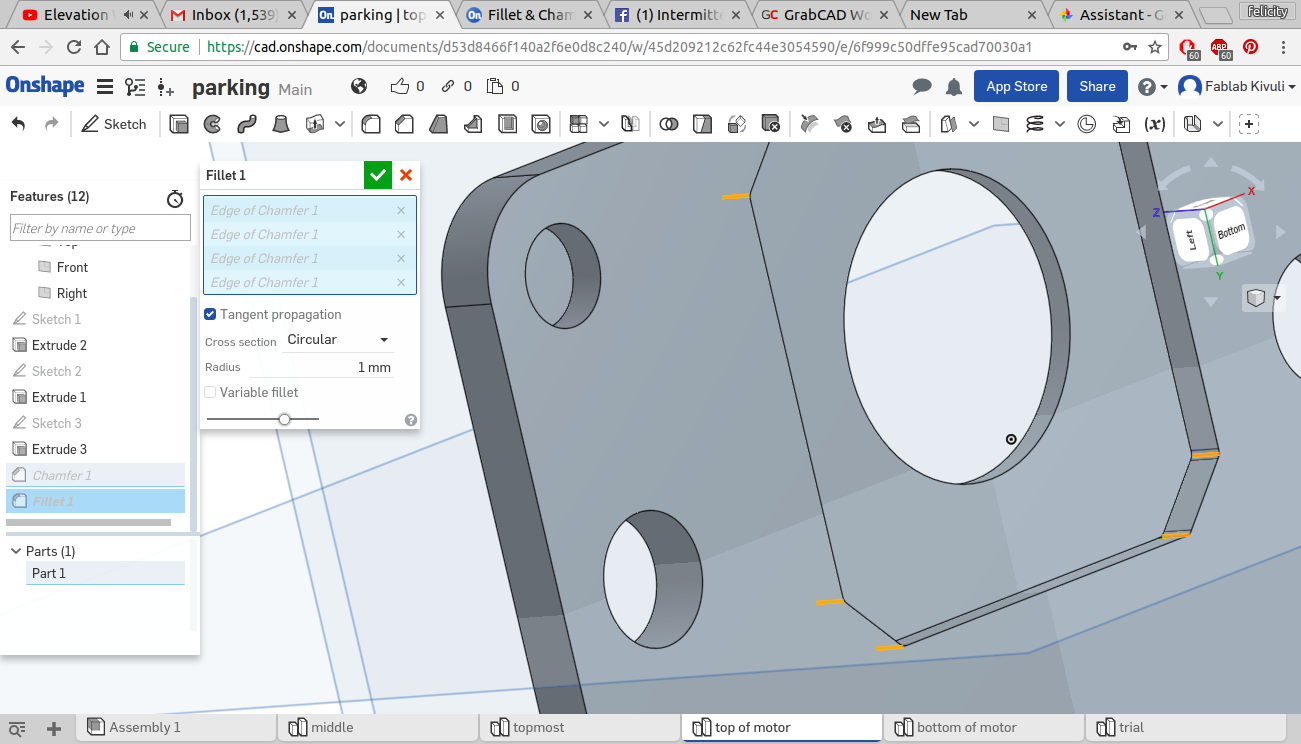Accept Fillet 1 with green checkmark
The width and height of the screenshot is (1301, 744).
(377, 175)
